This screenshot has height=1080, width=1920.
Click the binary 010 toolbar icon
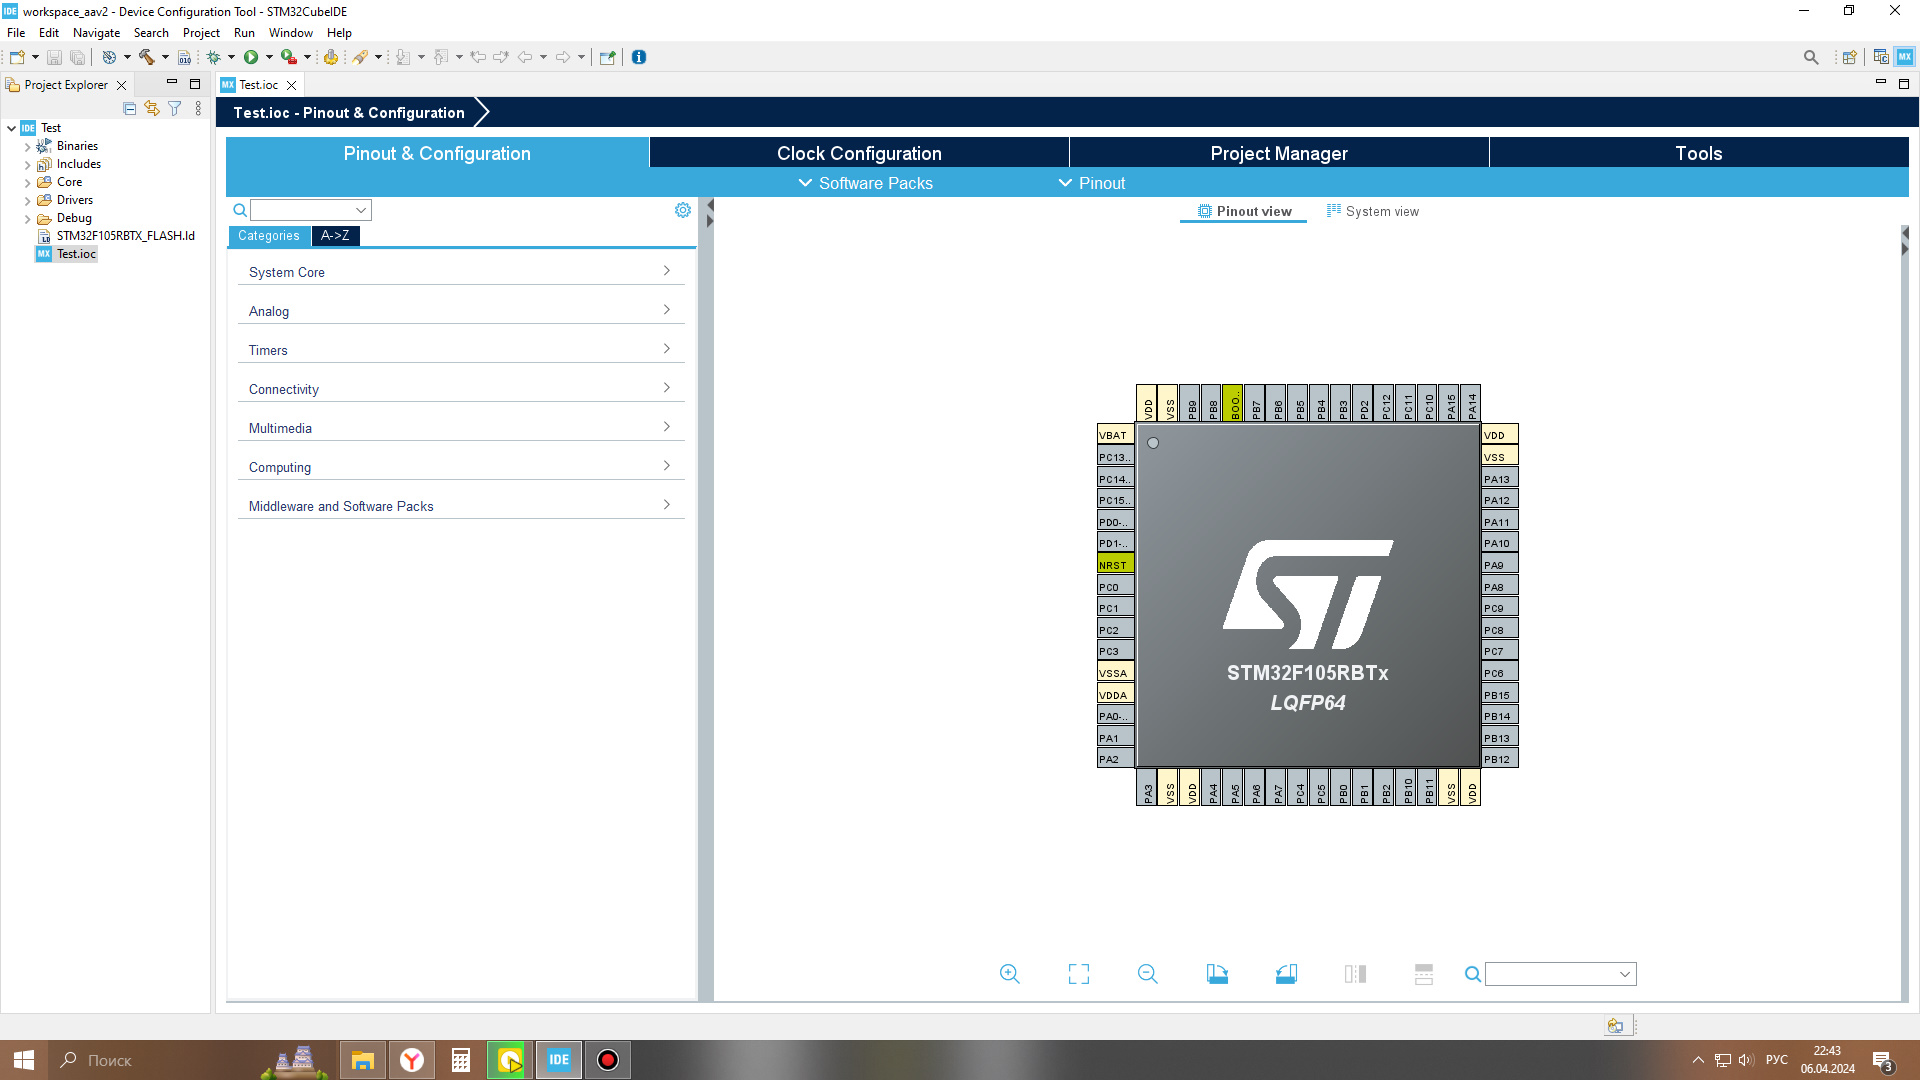[184, 57]
